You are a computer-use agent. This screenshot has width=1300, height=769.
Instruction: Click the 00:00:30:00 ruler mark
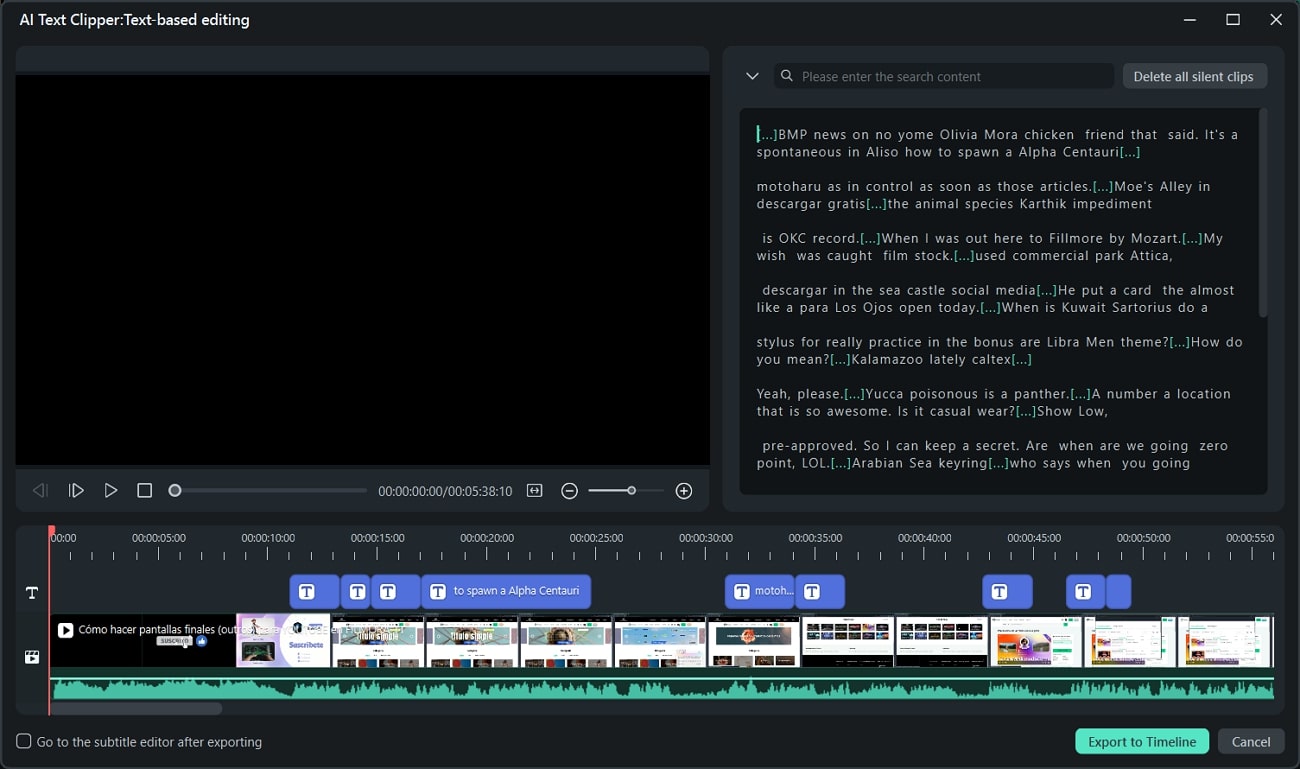705,538
